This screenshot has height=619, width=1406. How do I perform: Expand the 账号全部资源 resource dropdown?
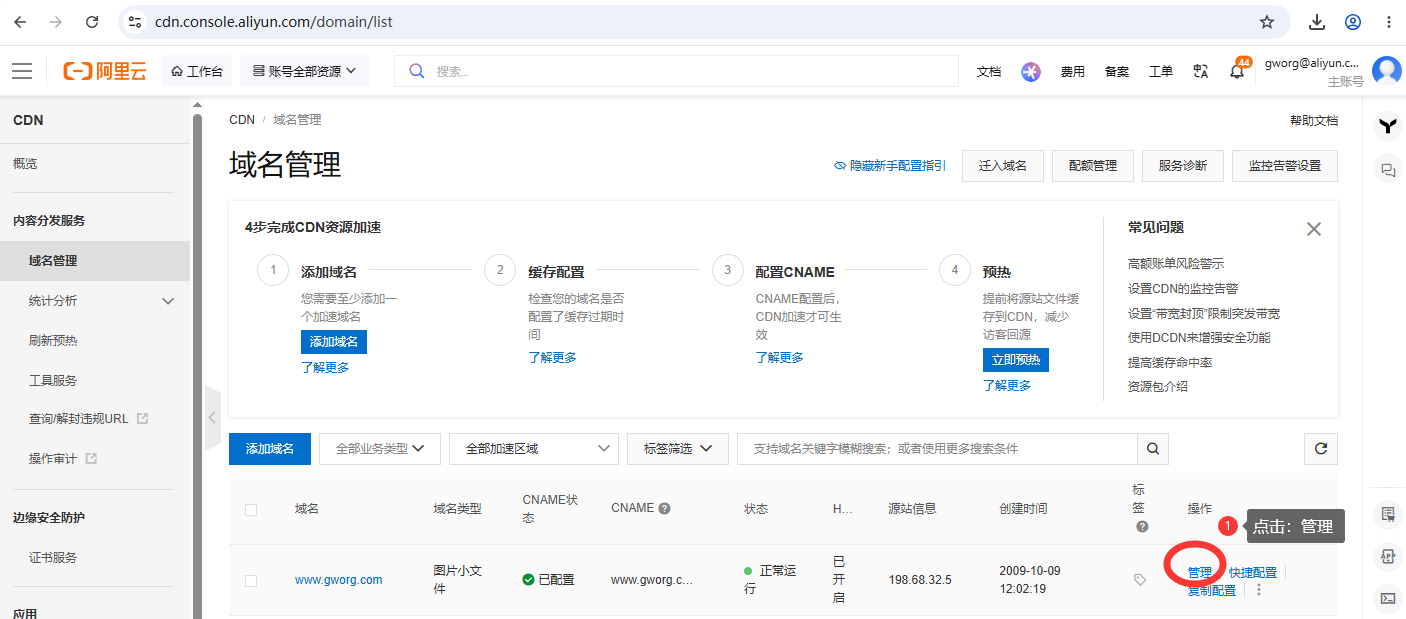[305, 71]
